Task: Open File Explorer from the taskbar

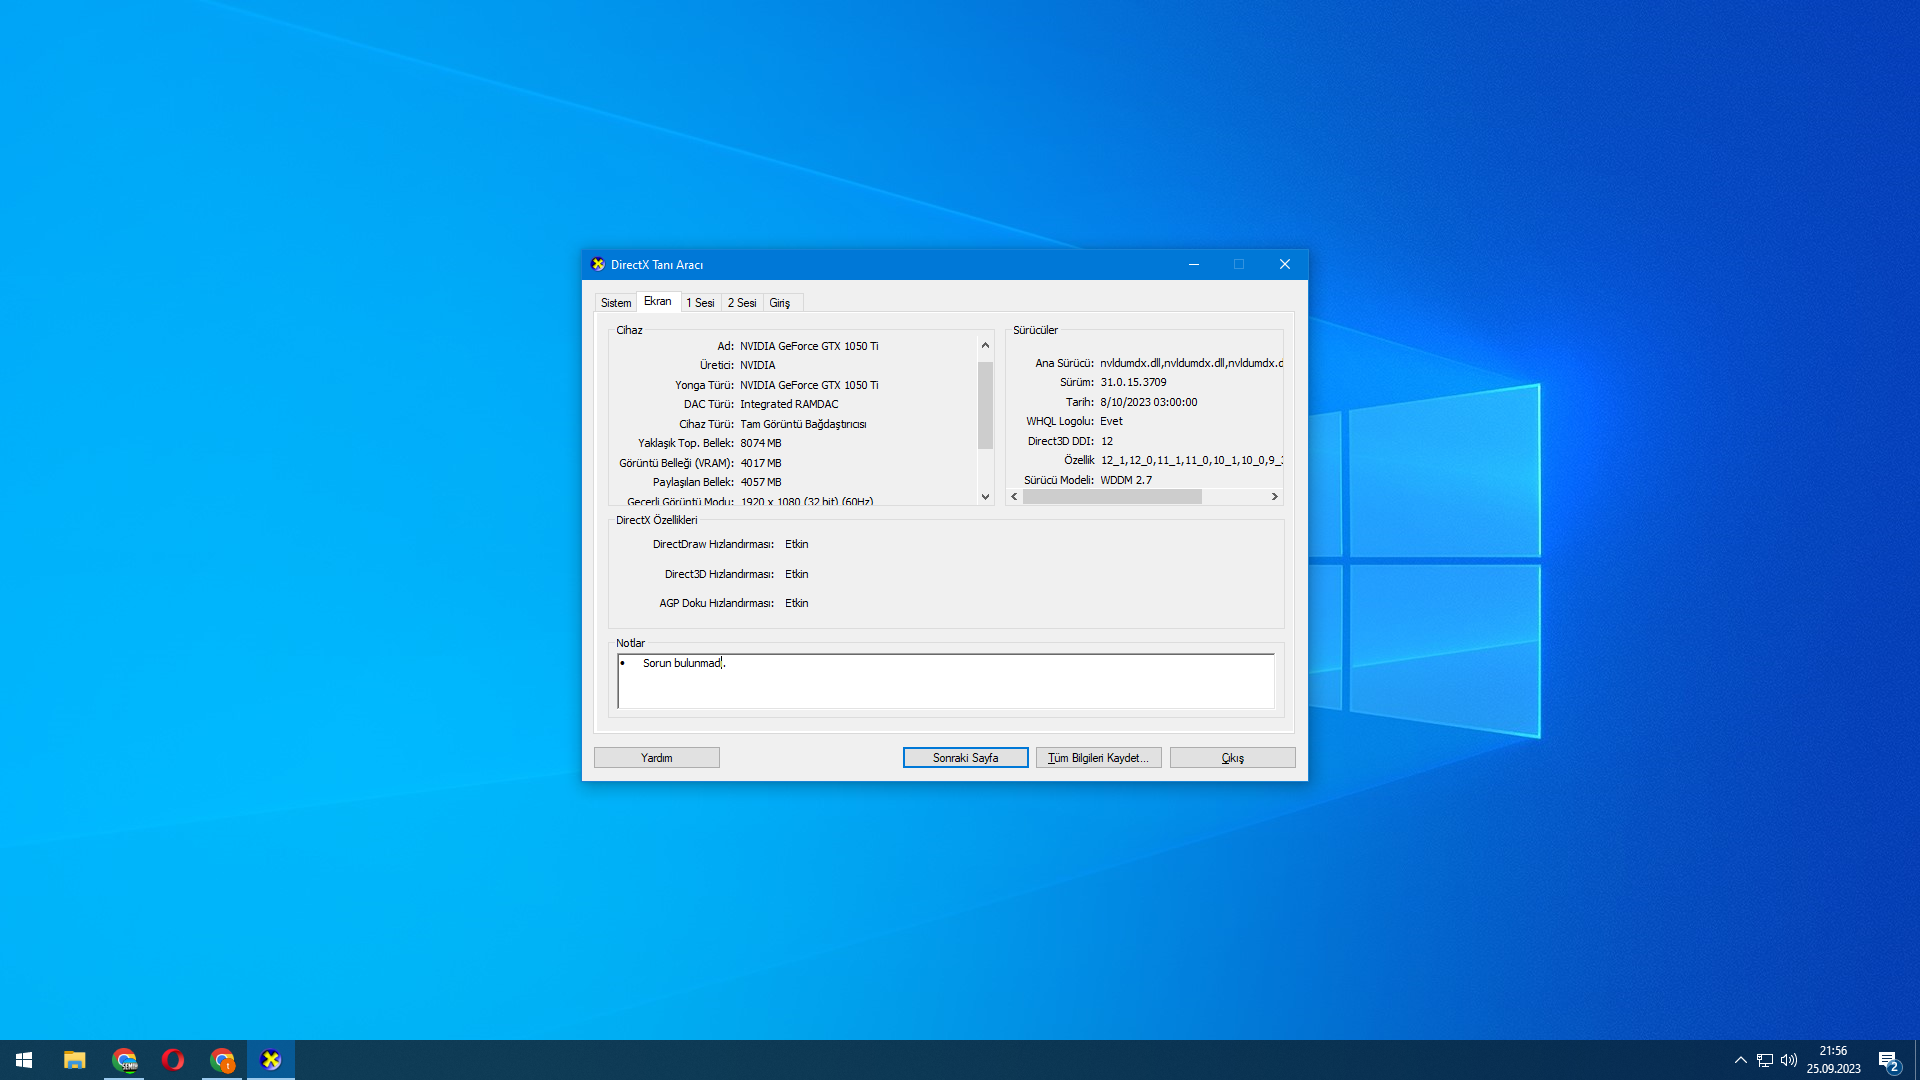Action: [x=74, y=1060]
